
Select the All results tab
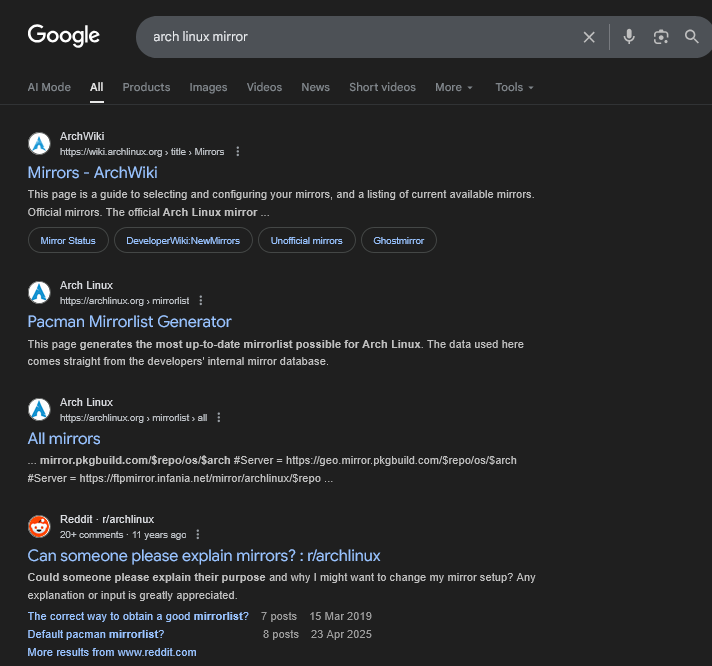coord(96,87)
